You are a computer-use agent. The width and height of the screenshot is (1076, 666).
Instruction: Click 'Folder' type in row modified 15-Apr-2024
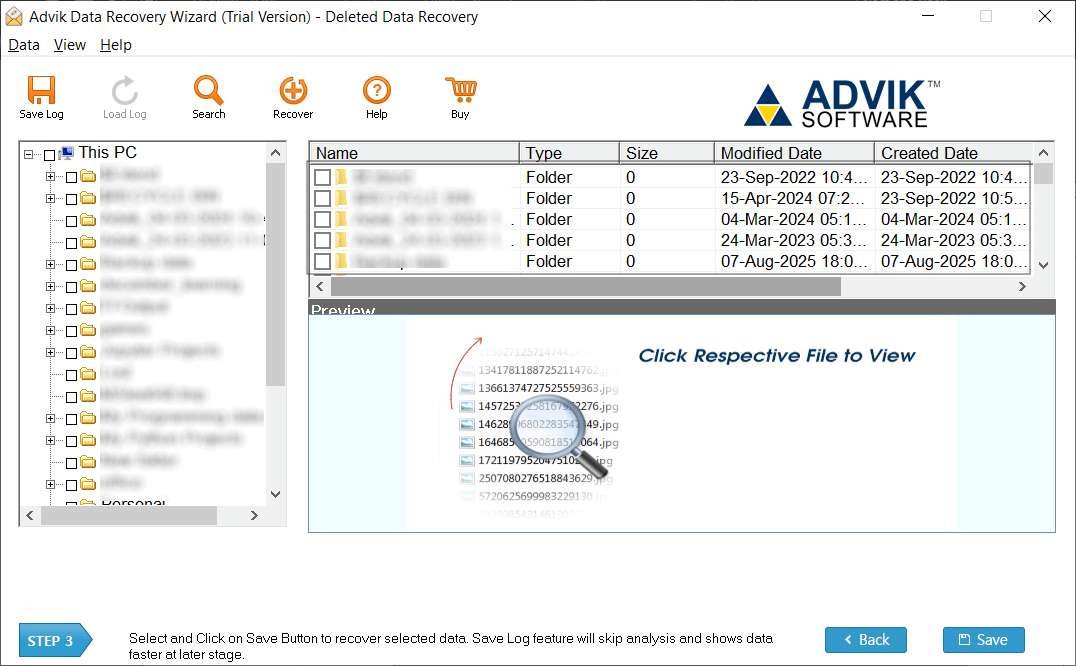click(x=549, y=198)
